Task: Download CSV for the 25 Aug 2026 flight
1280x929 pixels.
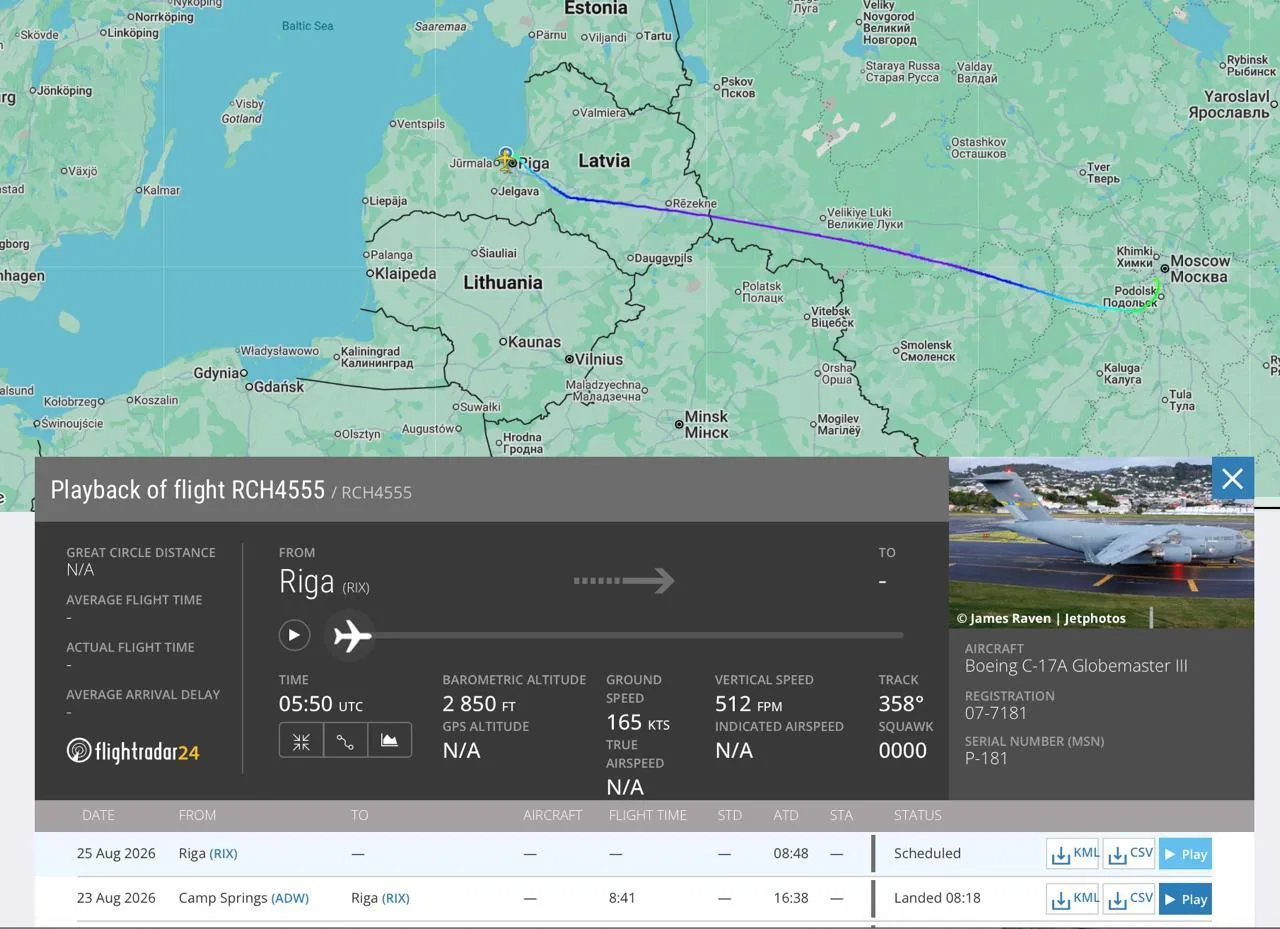Action: (1129, 854)
